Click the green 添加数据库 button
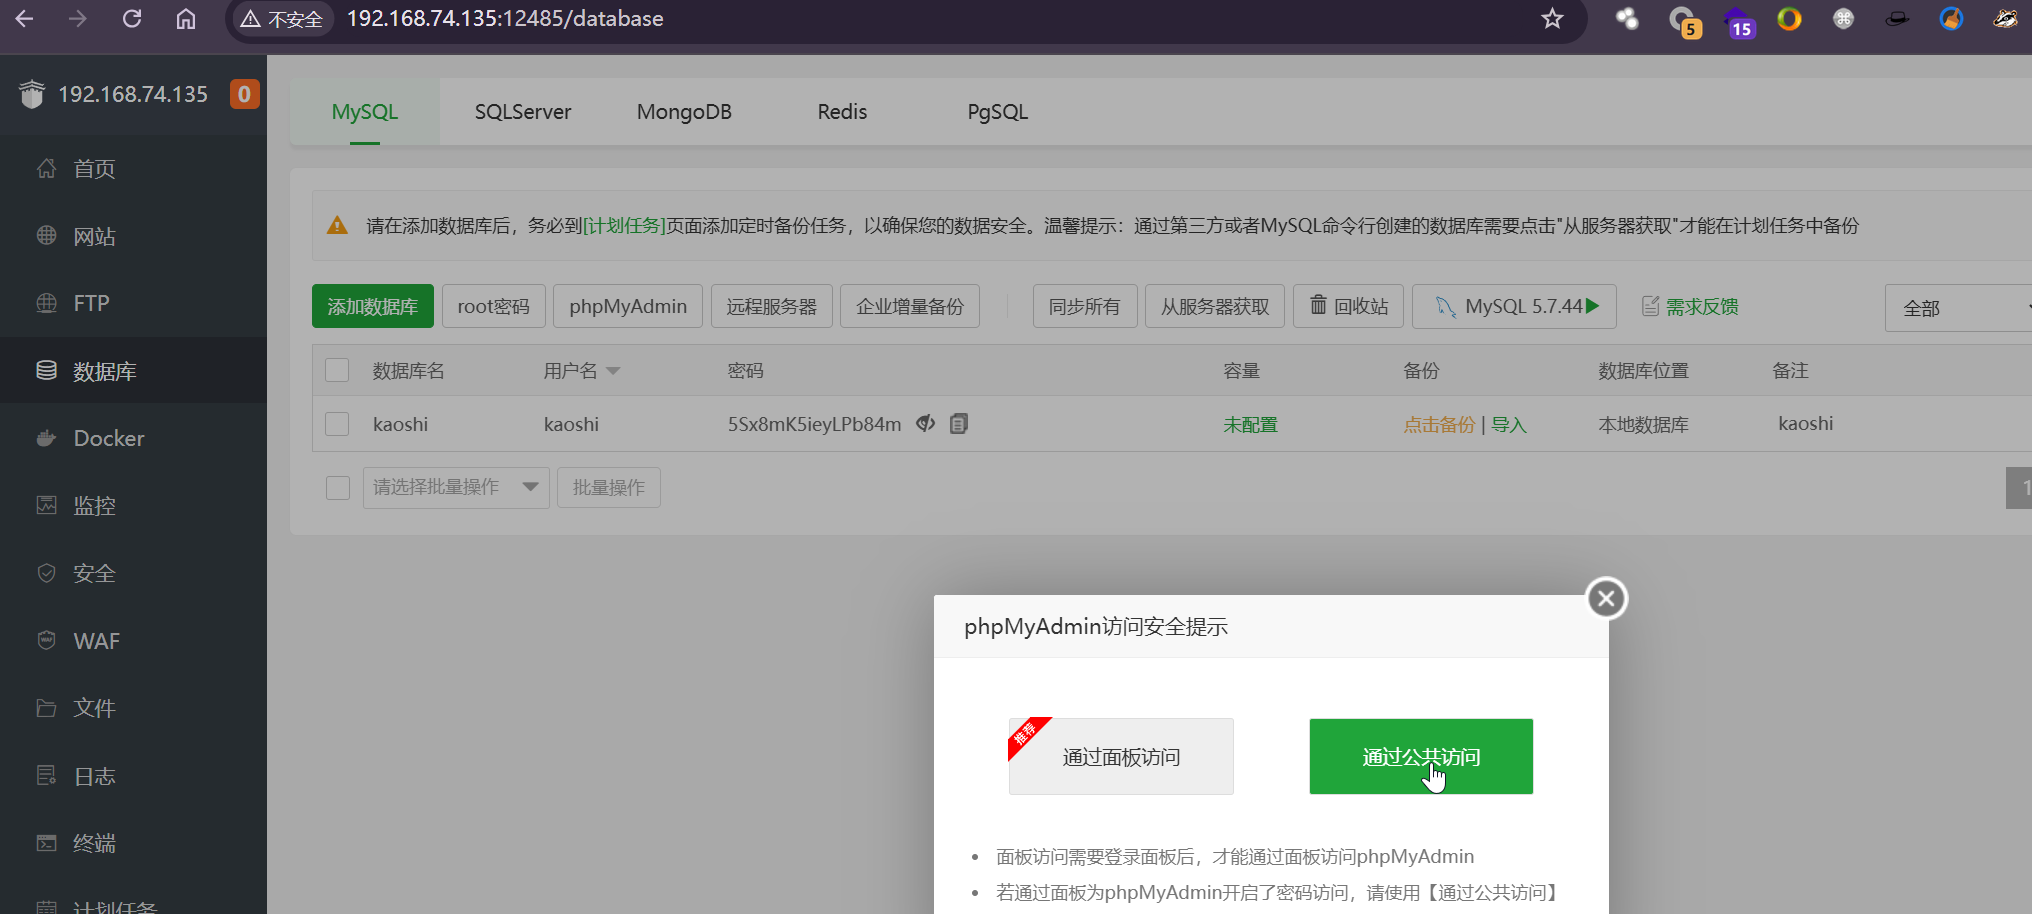Image resolution: width=2032 pixels, height=914 pixels. tap(372, 306)
